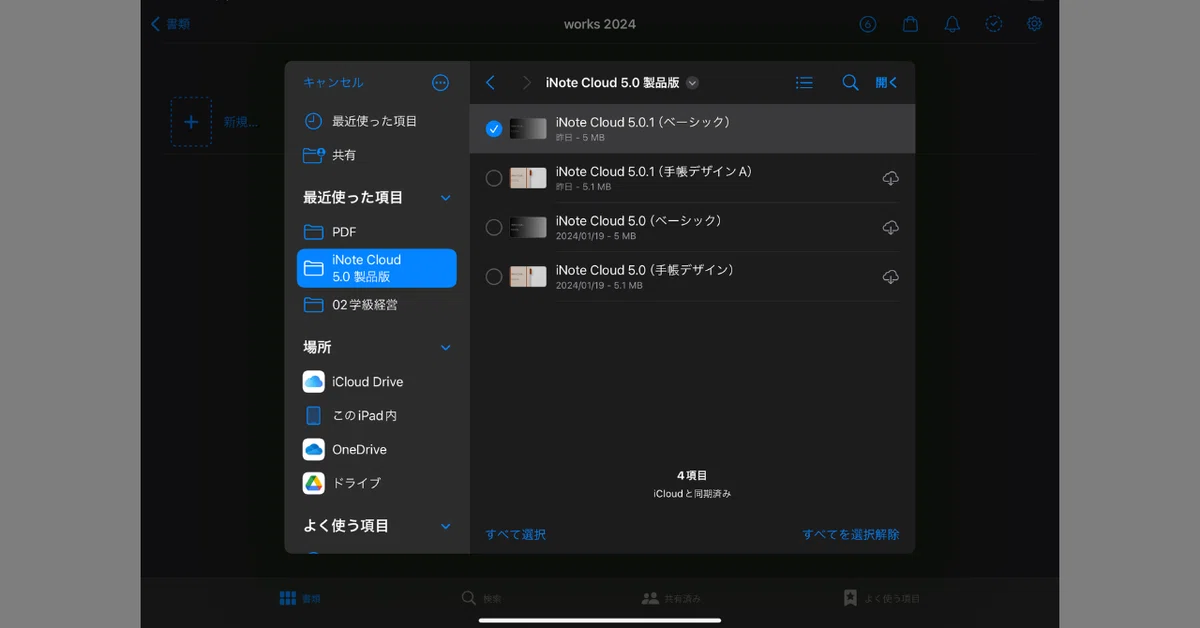The image size is (1200, 628).
Task: Switch to the 検索 tab
Action: pyautogui.click(x=481, y=598)
